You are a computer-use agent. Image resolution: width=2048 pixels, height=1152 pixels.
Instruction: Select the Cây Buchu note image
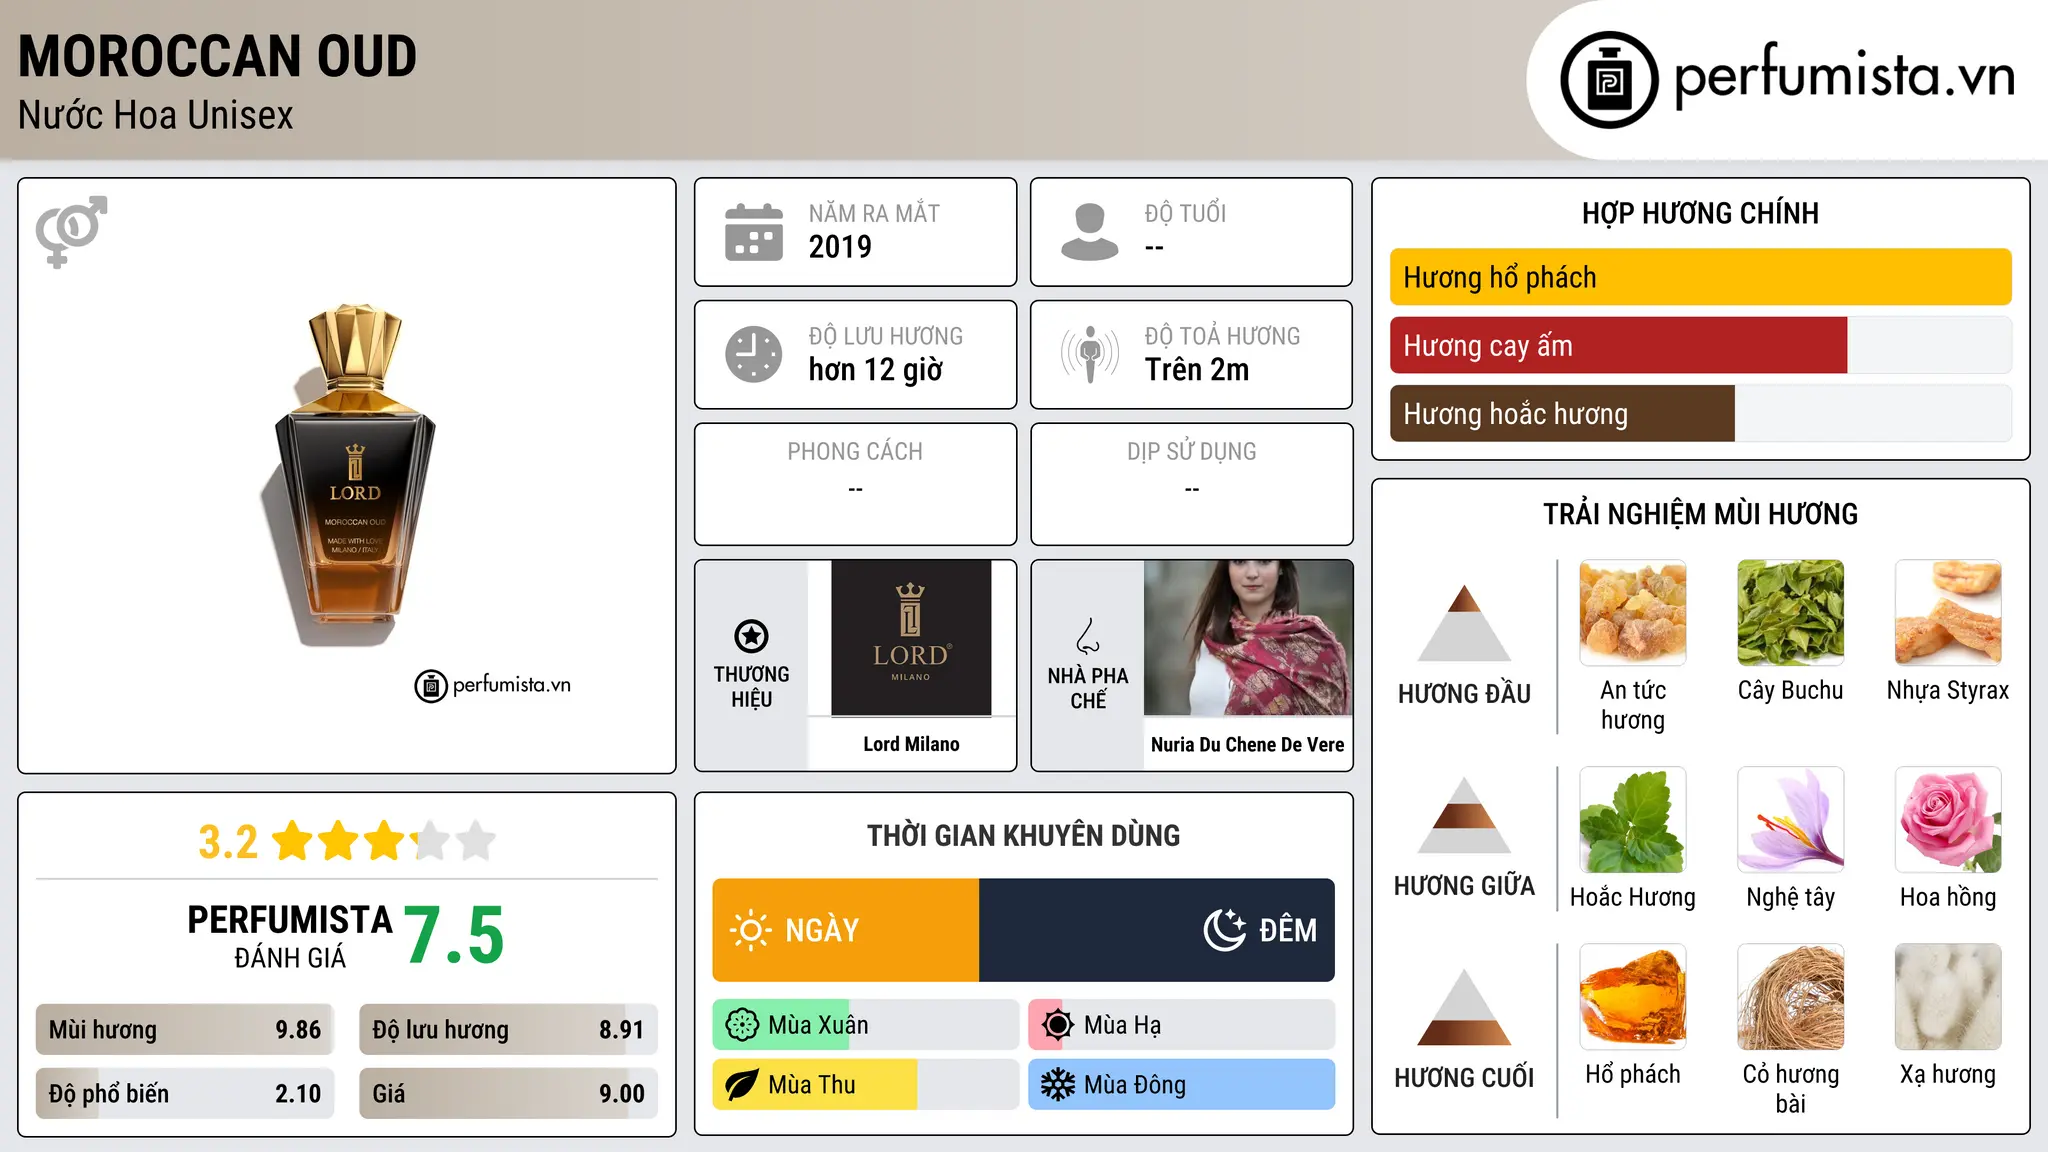1791,613
